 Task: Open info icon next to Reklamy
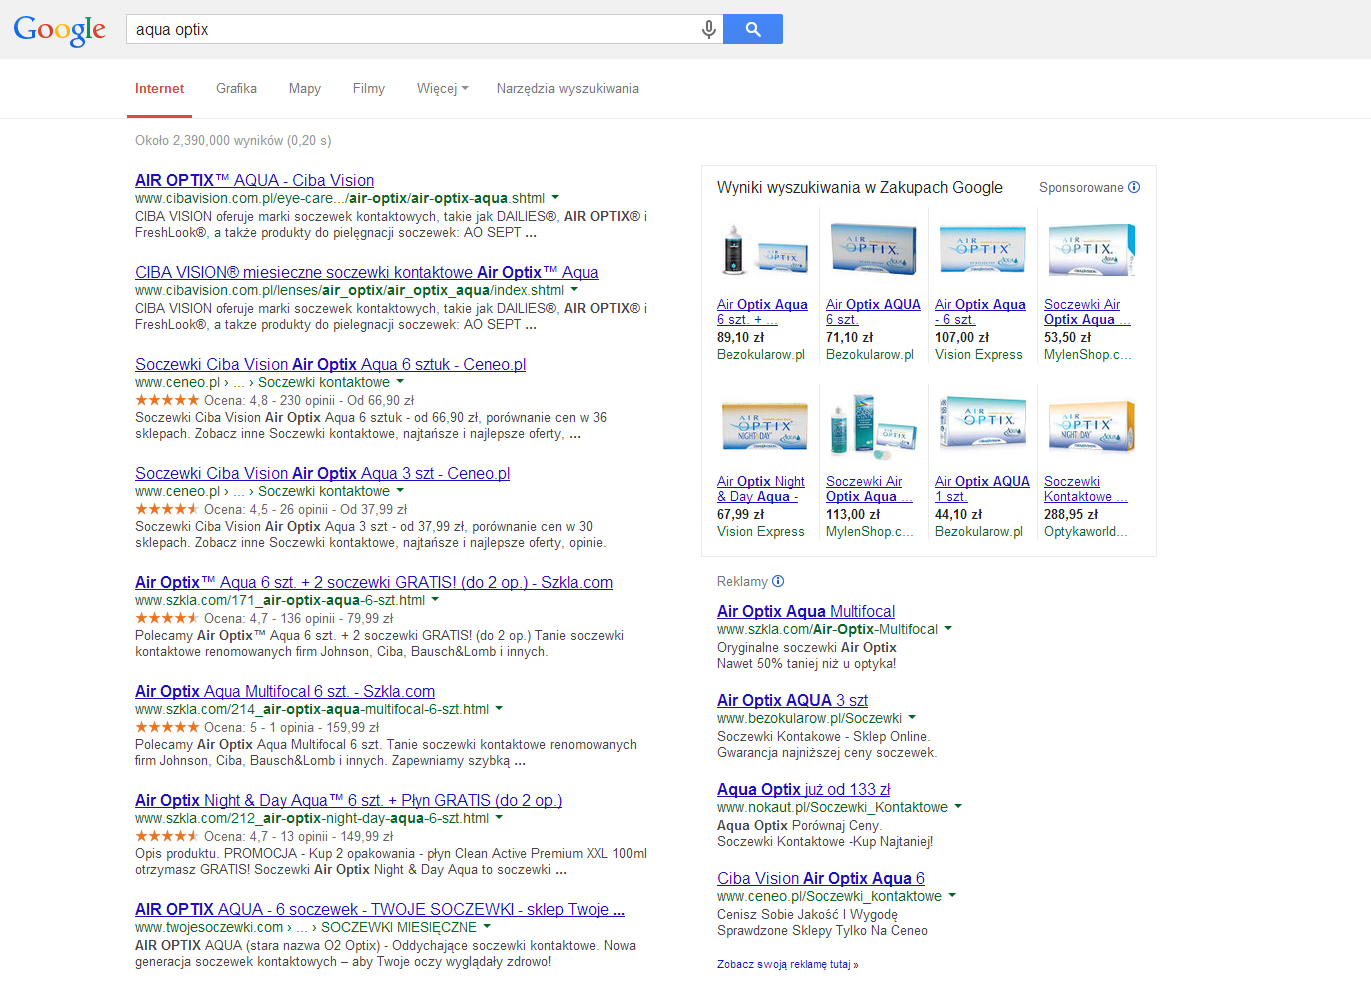coord(778,581)
